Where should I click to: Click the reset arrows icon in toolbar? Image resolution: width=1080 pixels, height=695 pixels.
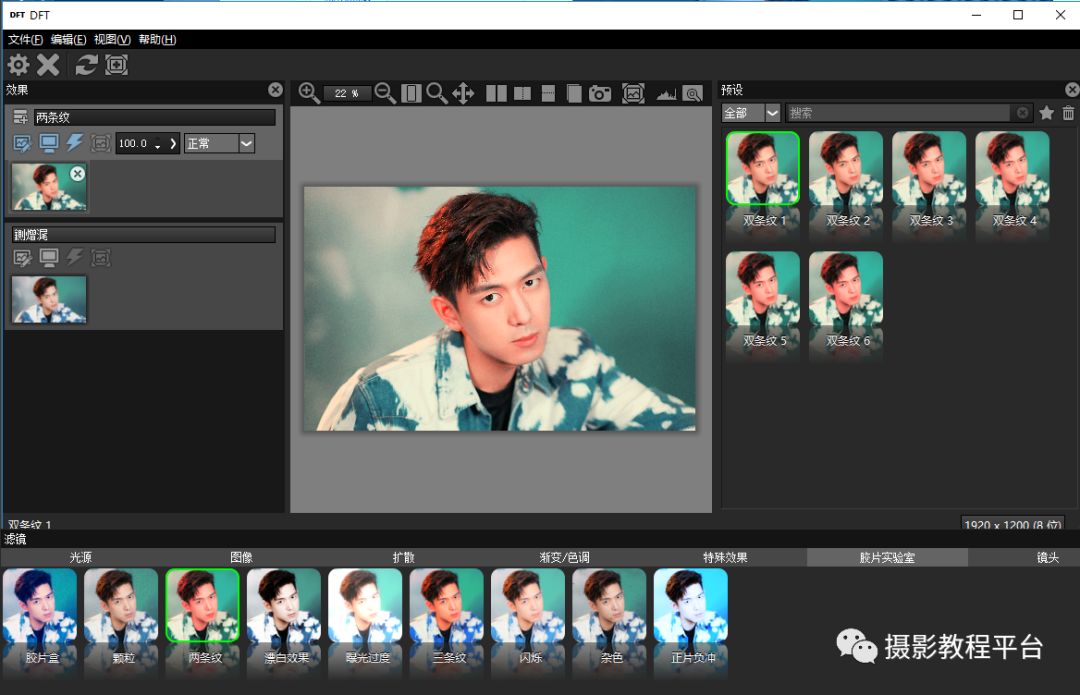[86, 65]
